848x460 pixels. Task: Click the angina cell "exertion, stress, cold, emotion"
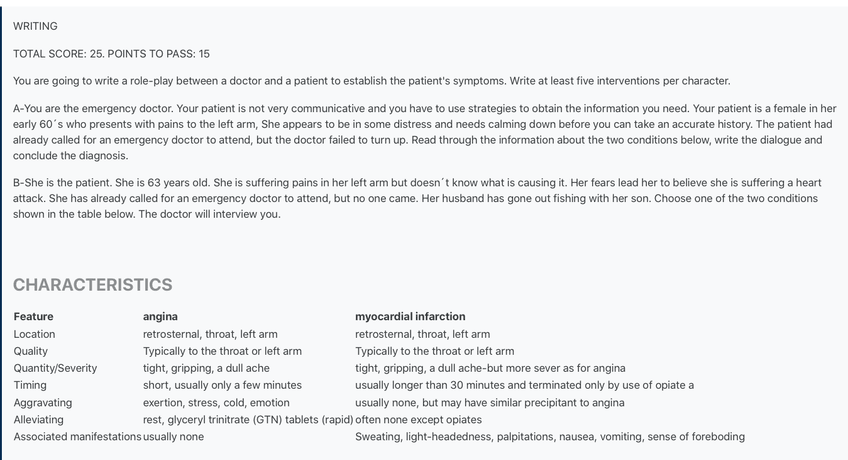216,402
